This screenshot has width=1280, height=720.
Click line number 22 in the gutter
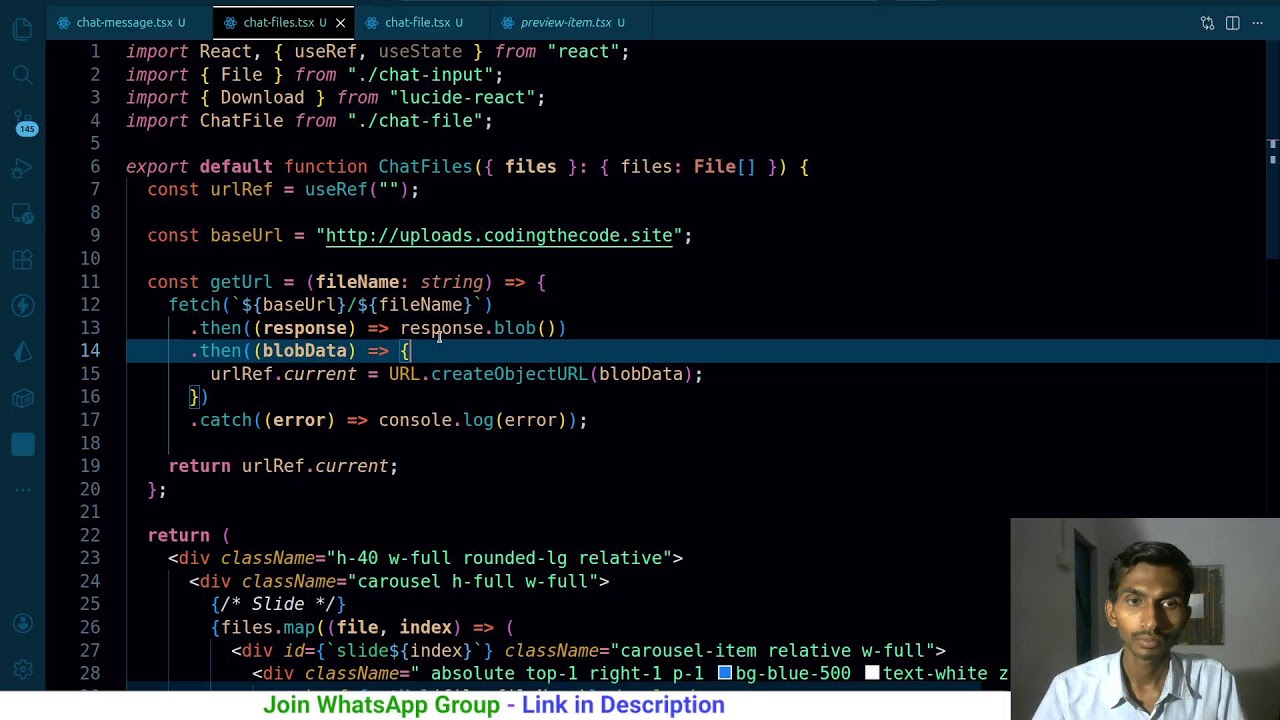pos(90,535)
